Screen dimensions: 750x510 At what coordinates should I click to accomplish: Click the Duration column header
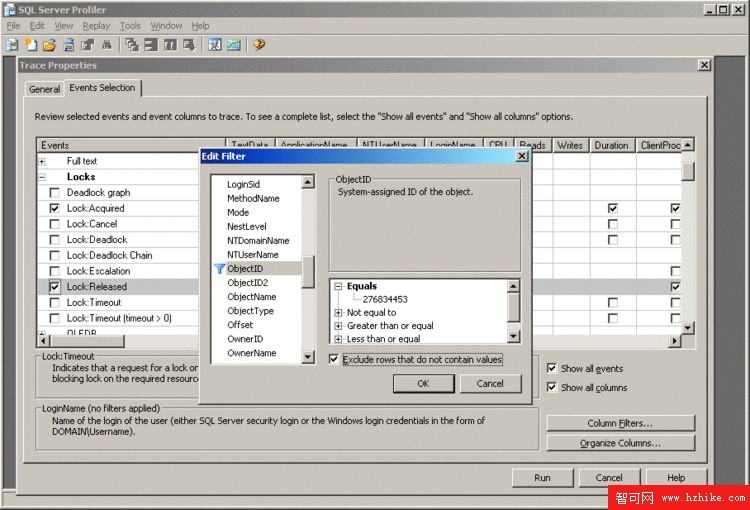click(612, 145)
